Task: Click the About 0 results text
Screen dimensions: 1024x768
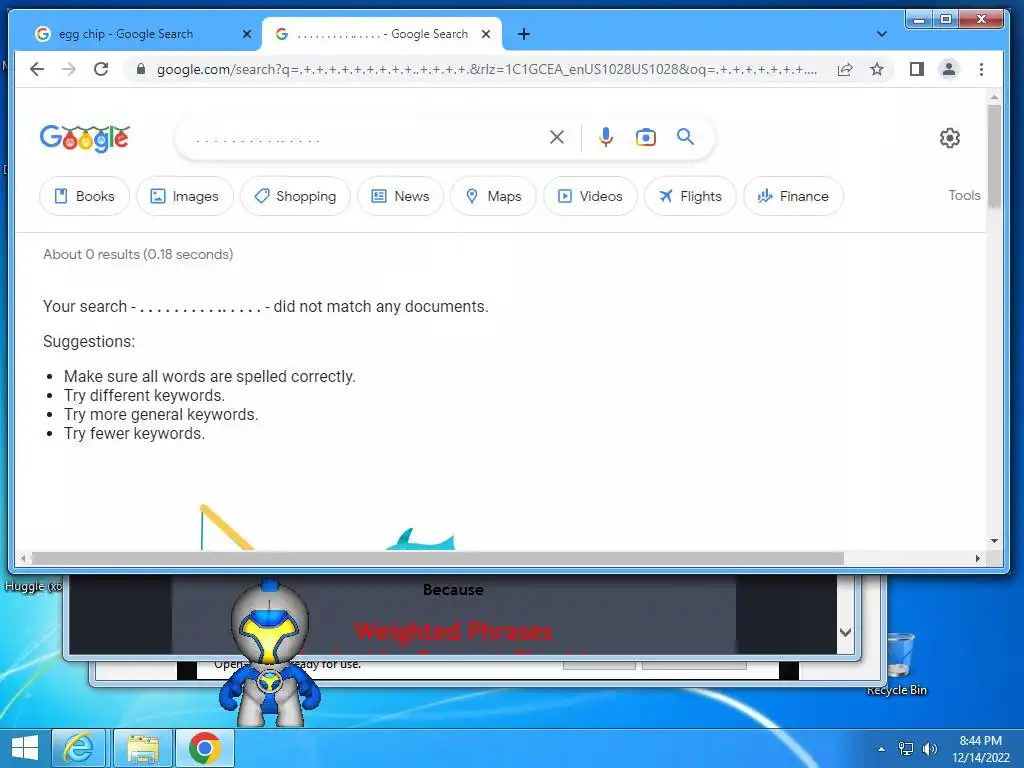Action: 138,254
